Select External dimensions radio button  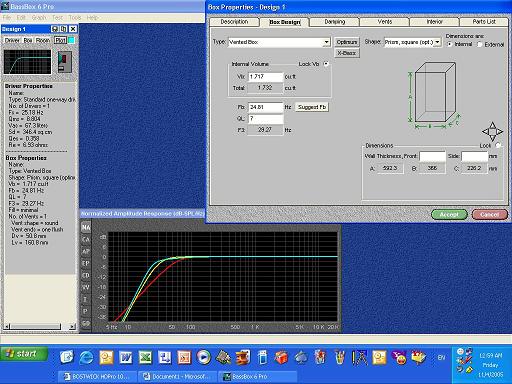point(480,44)
